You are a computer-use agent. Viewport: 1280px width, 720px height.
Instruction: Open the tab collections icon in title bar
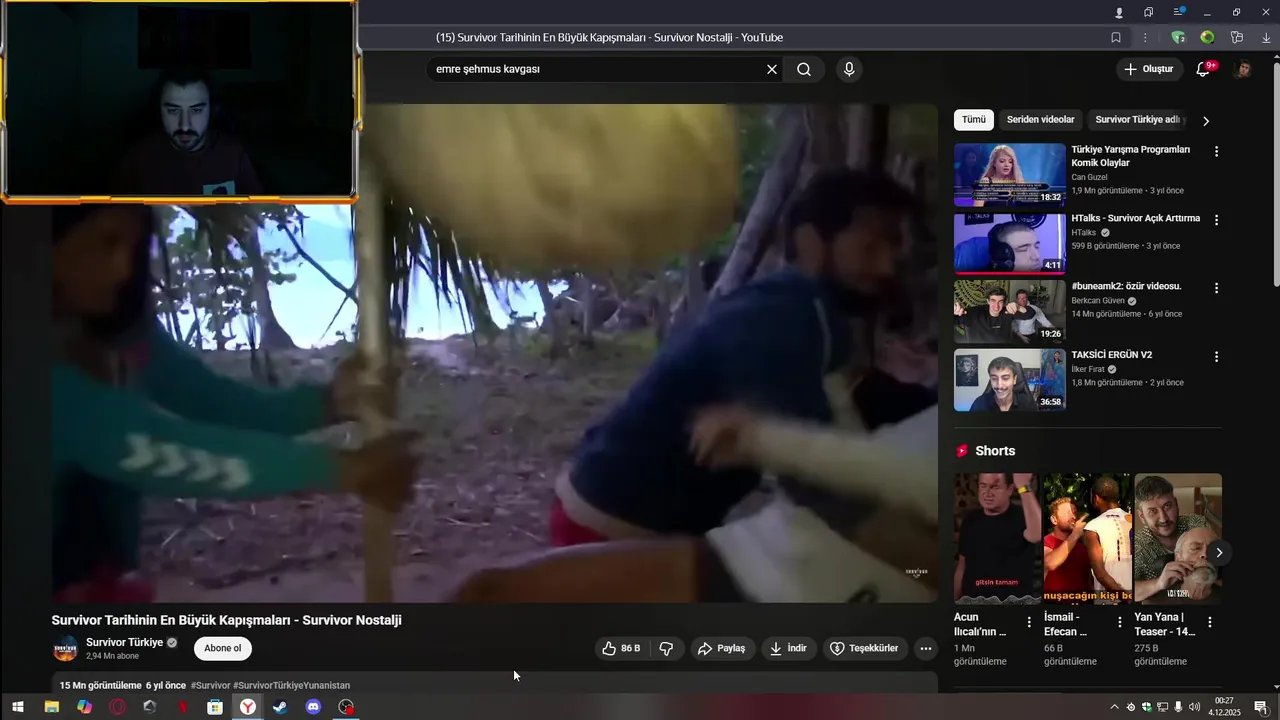point(1149,12)
